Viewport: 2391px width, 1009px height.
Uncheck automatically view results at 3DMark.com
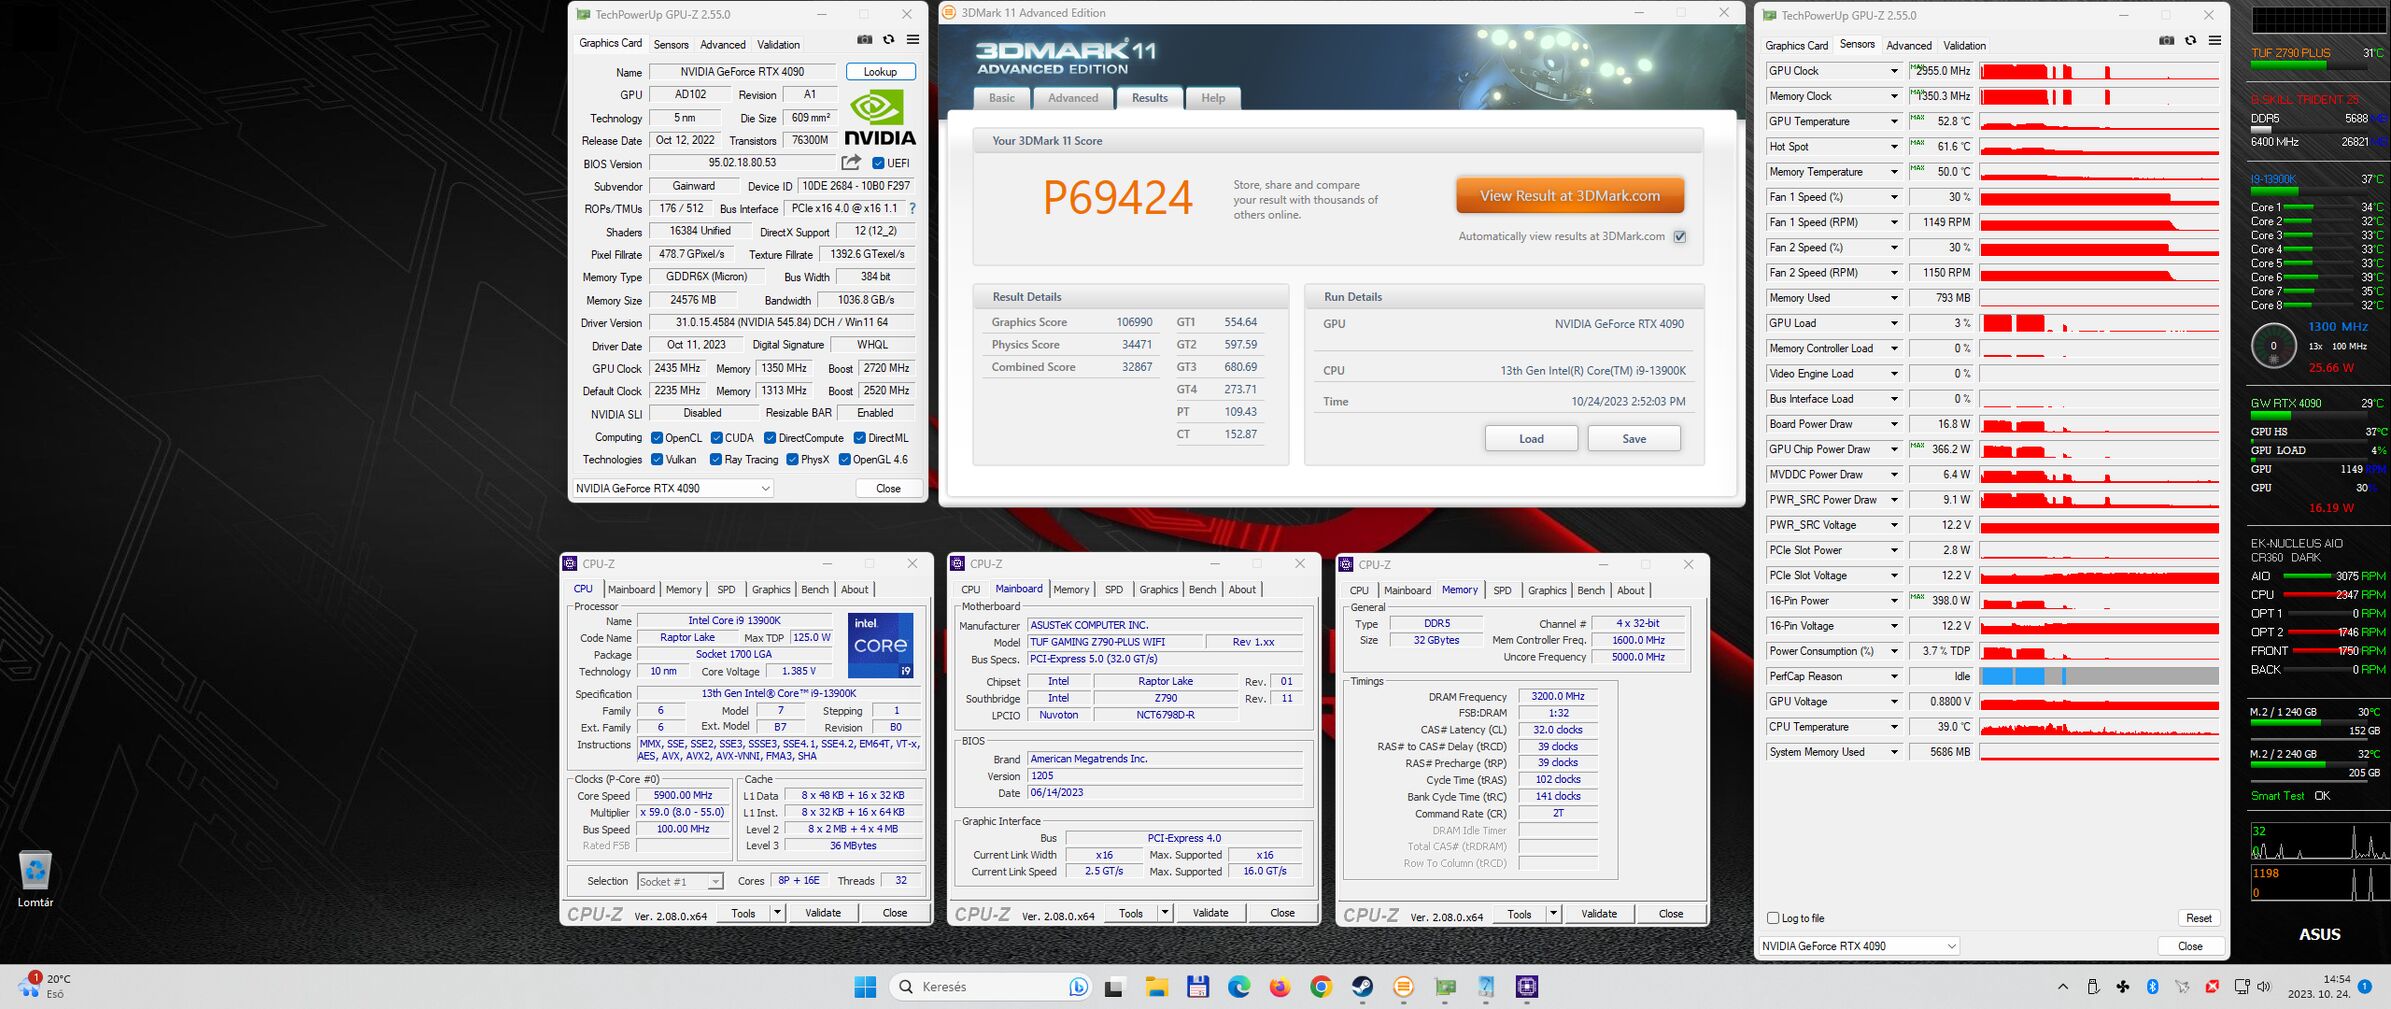pyautogui.click(x=1680, y=237)
